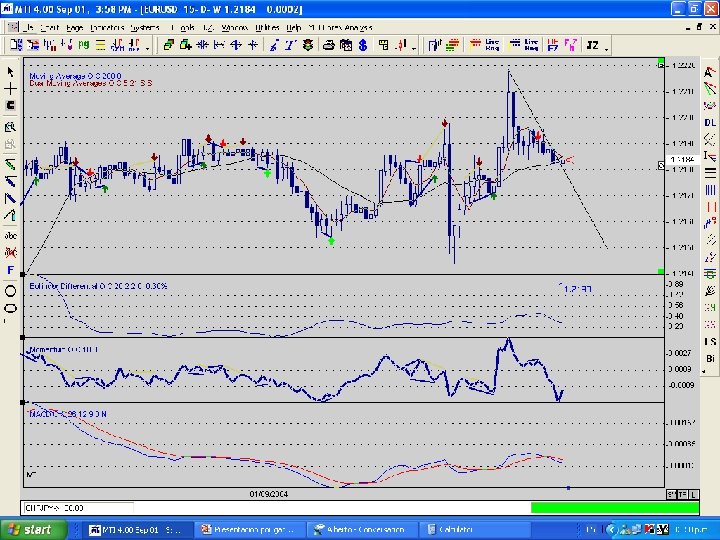
Task: Open the Utilities menu
Action: pos(267,28)
